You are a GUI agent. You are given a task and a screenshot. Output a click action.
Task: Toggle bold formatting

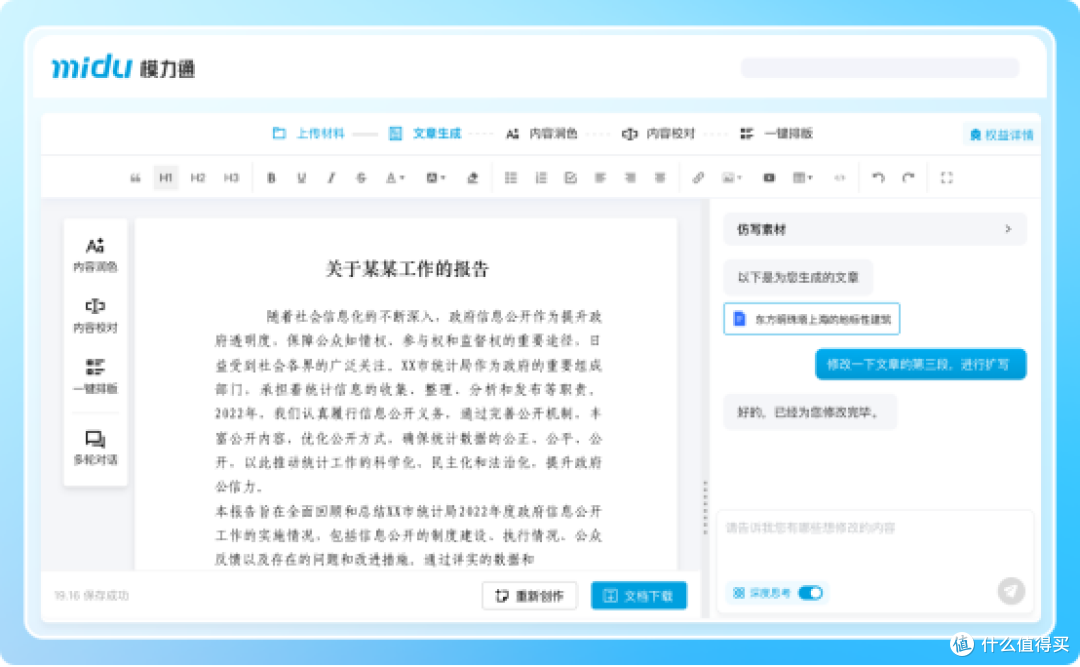(271, 178)
